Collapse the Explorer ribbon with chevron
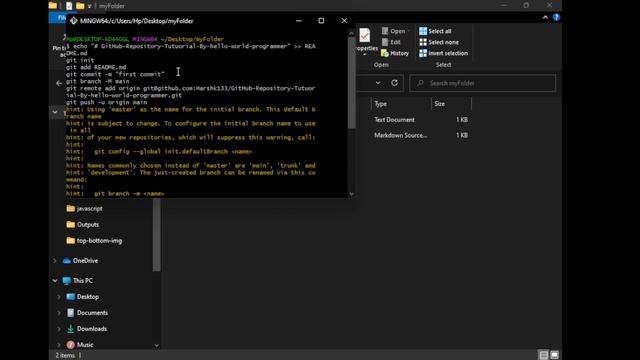 (x=545, y=18)
